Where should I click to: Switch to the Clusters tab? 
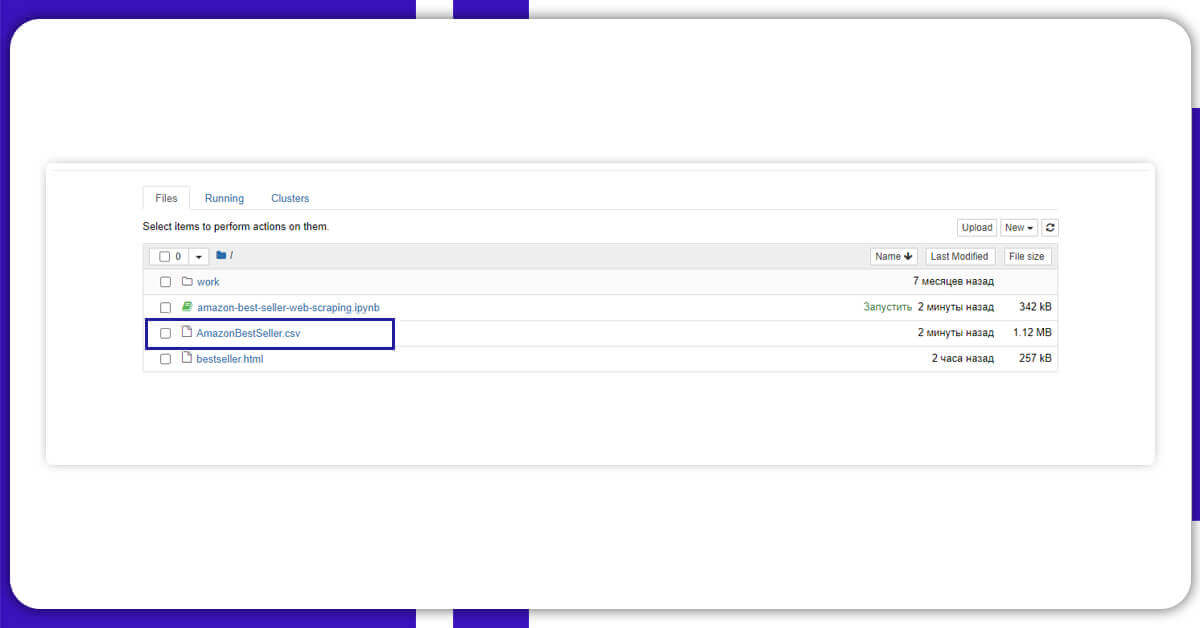[290, 198]
